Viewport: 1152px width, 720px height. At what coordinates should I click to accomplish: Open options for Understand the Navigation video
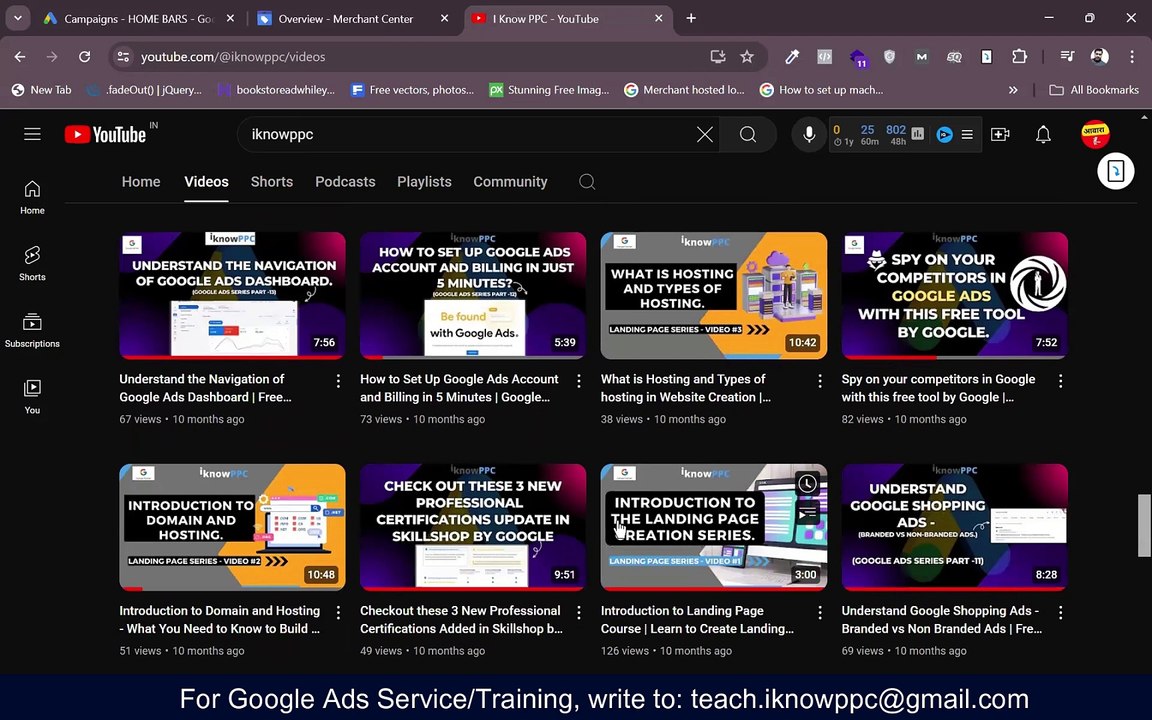(338, 381)
